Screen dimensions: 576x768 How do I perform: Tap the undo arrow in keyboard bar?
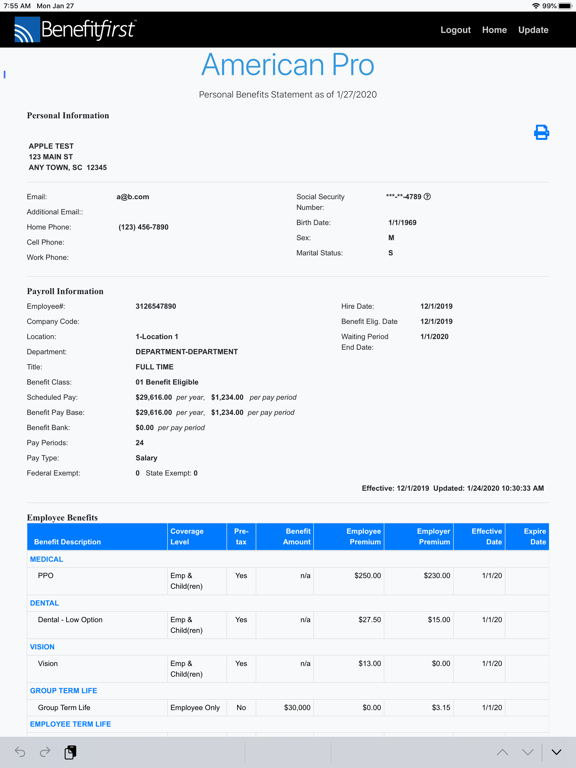[20, 752]
